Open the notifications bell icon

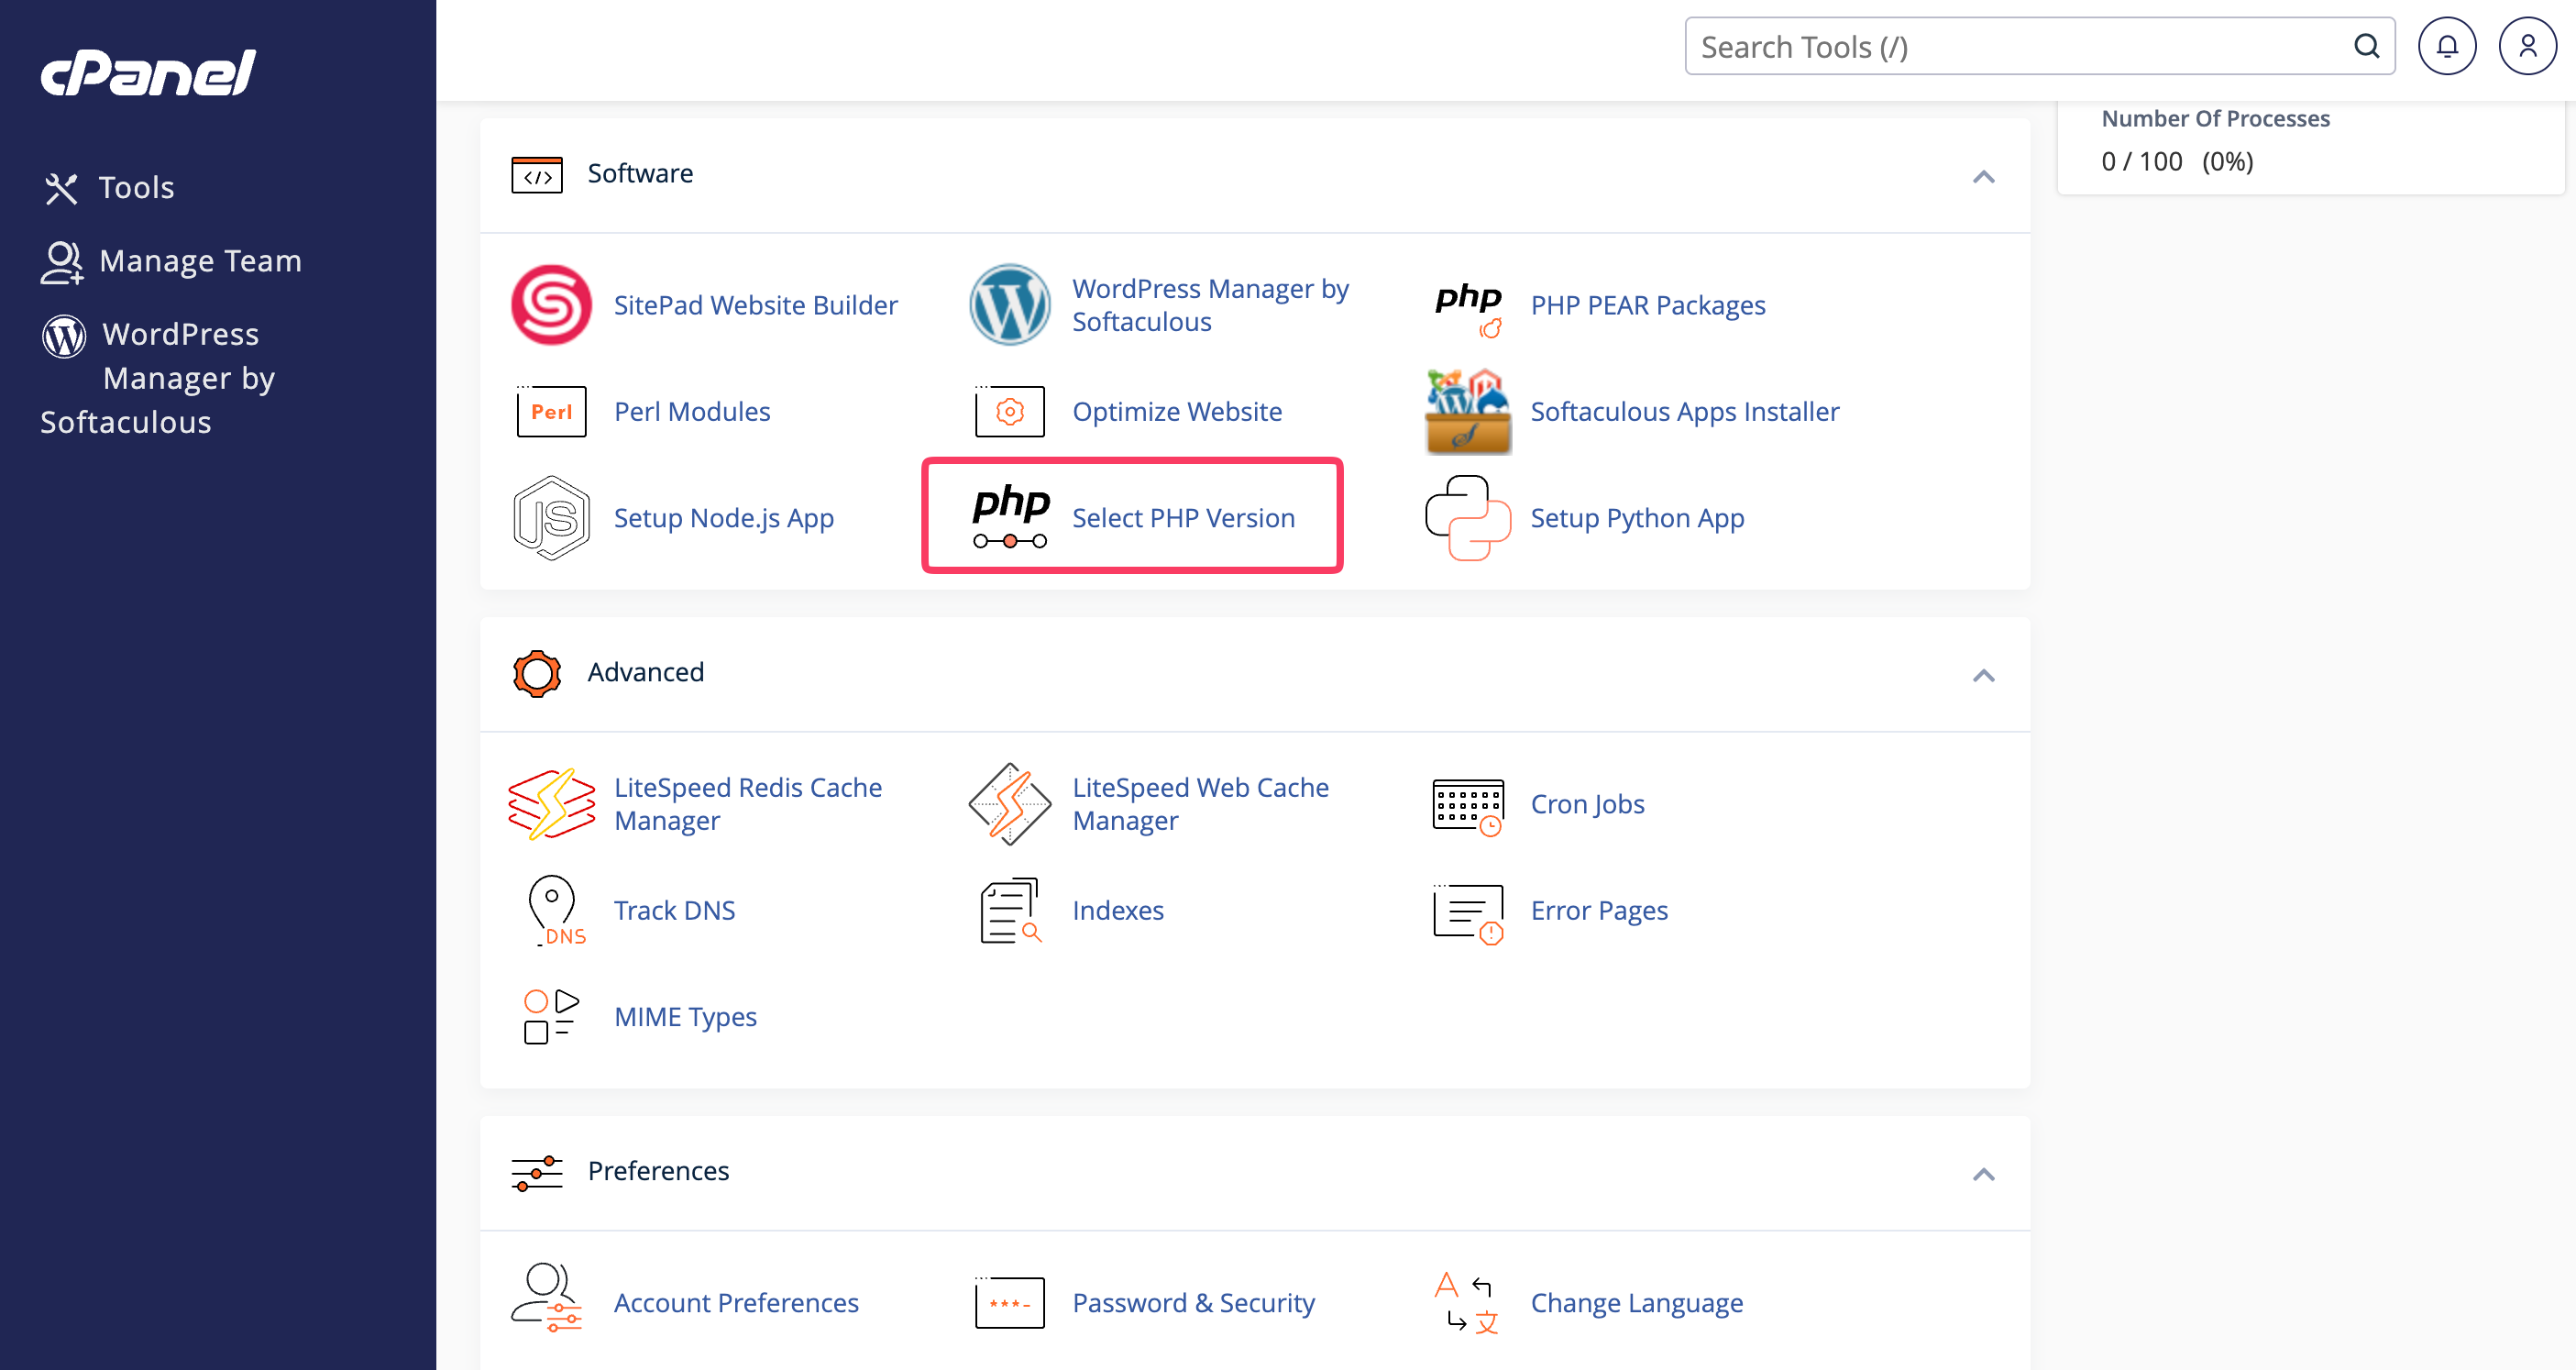tap(2446, 46)
